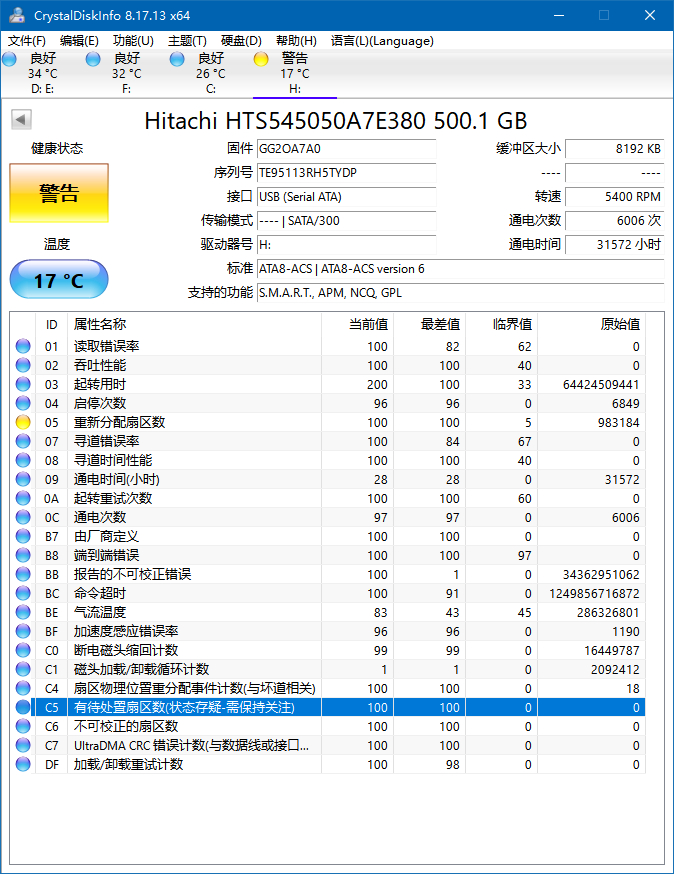This screenshot has height=874, width=674.
Task: Click the power on hours 31572 小时
Action: (x=614, y=245)
